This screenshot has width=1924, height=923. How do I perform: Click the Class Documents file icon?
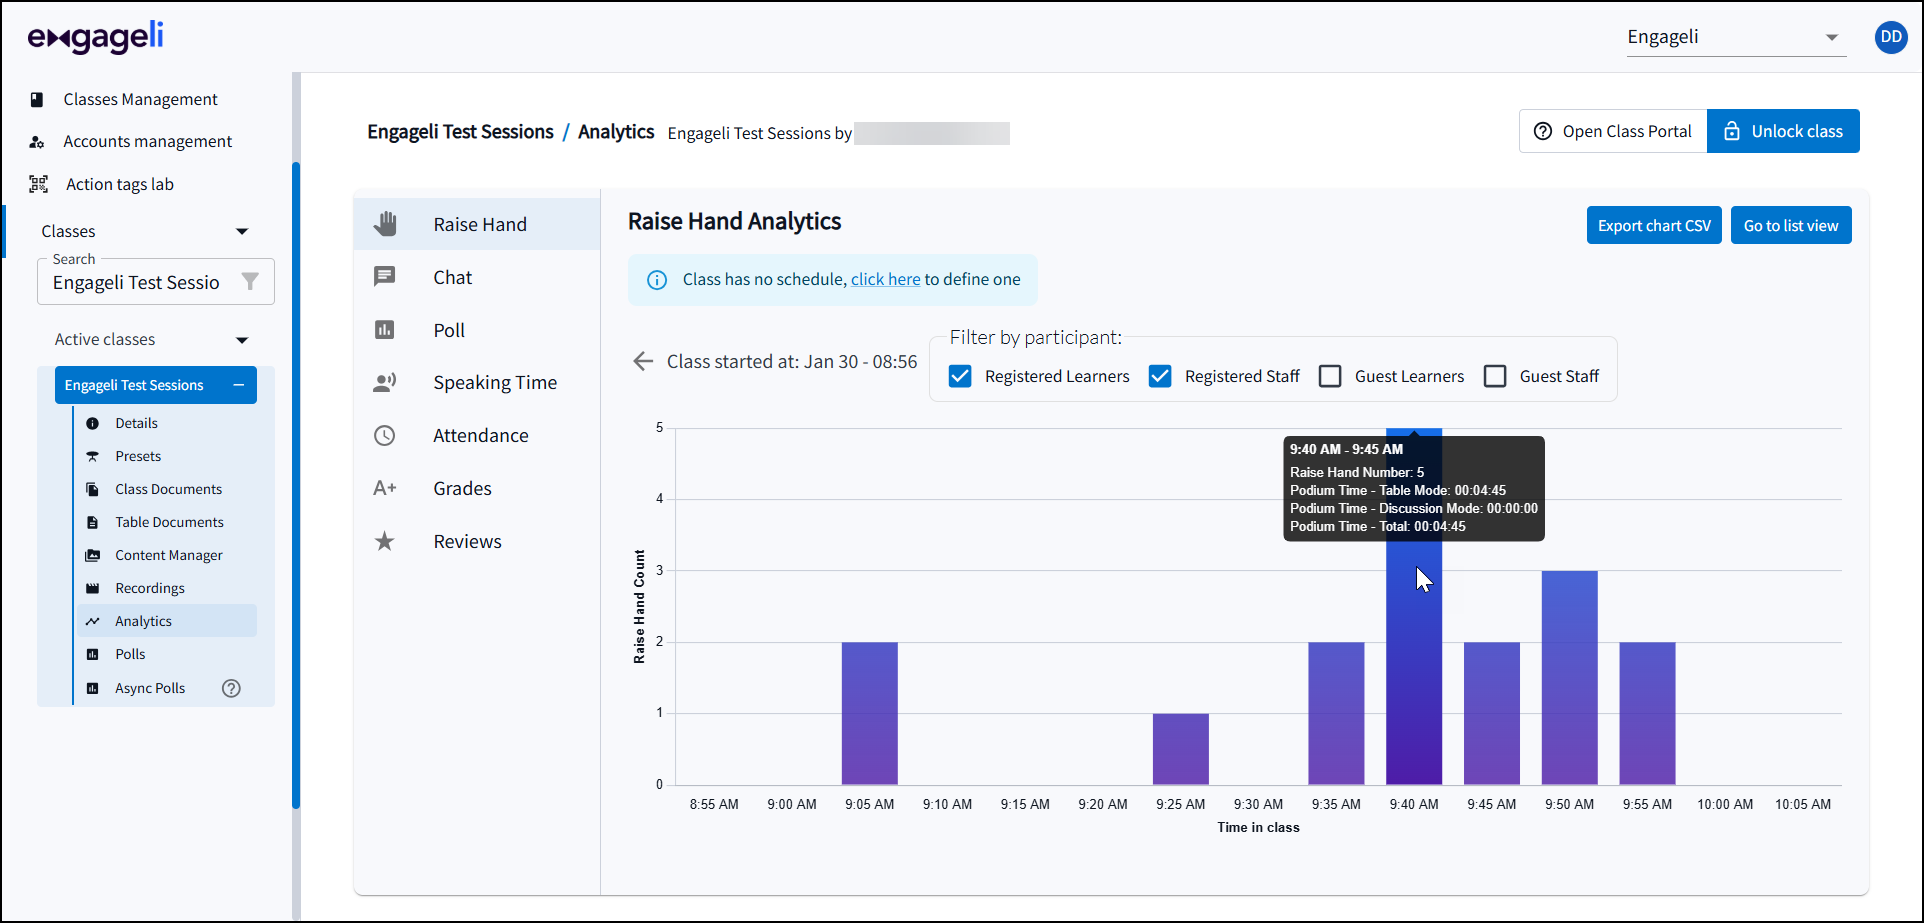[x=93, y=489]
